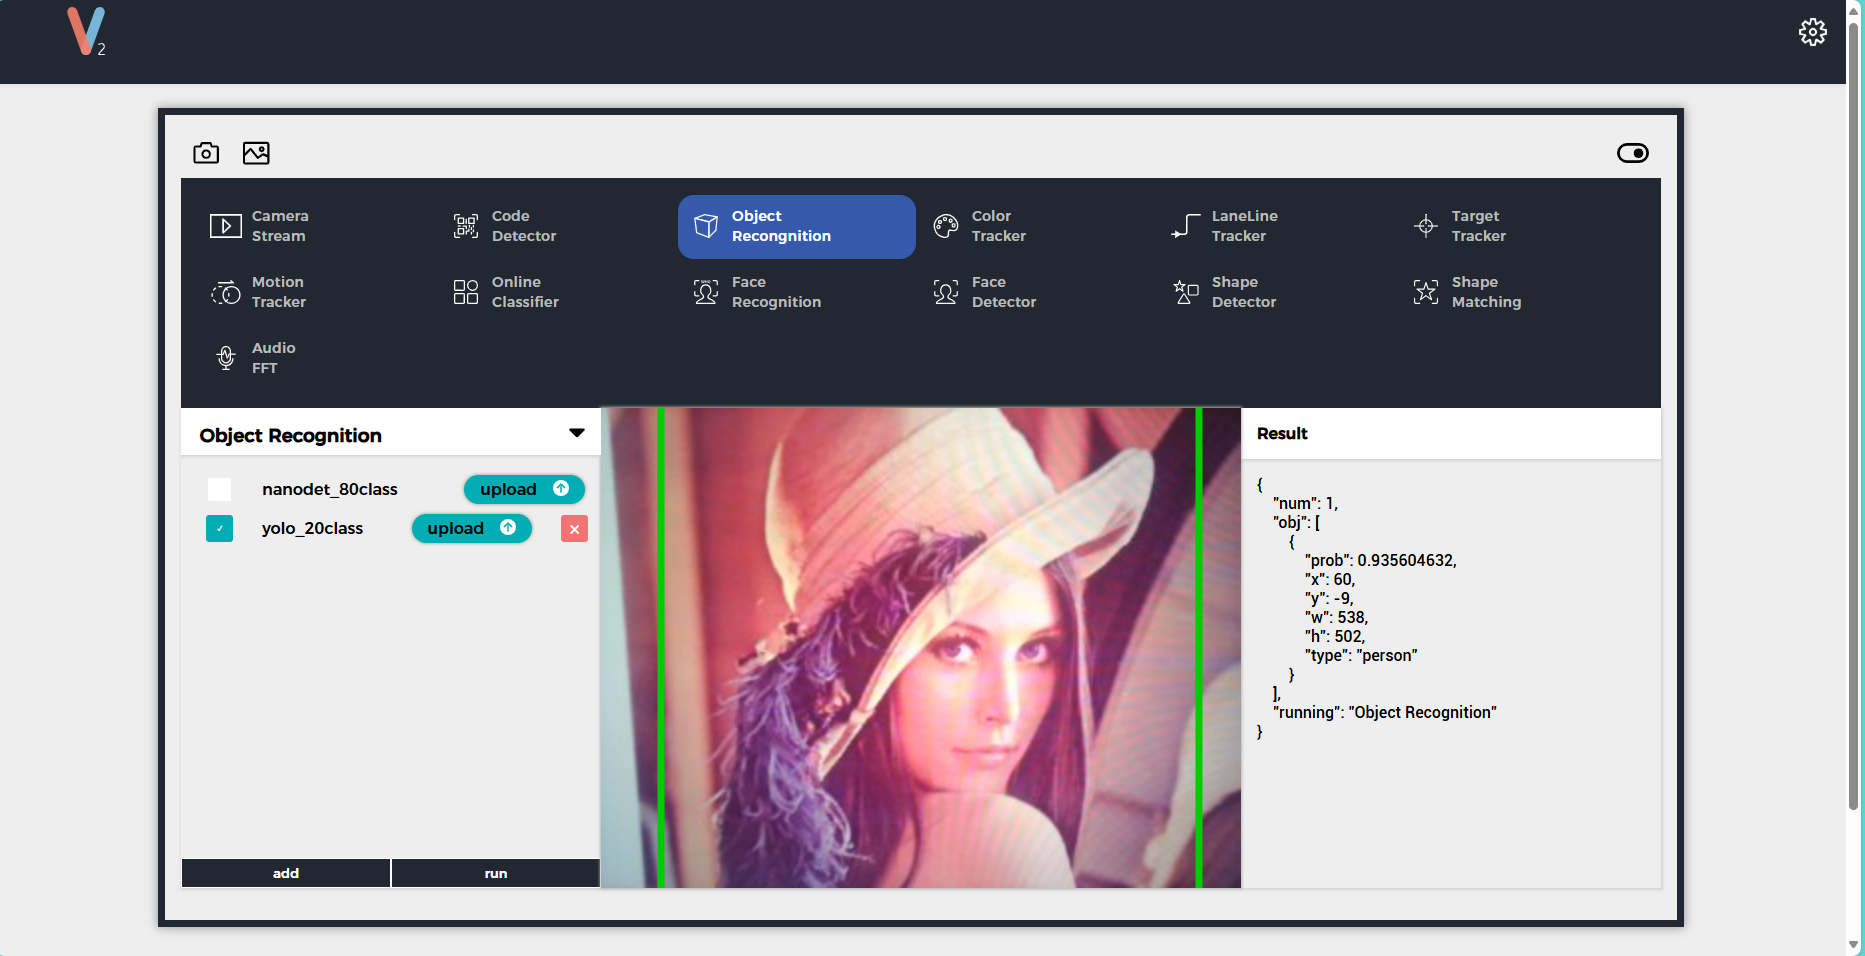Click the Face Recognition icon
Screen dimensions: 1865x956
click(x=706, y=292)
